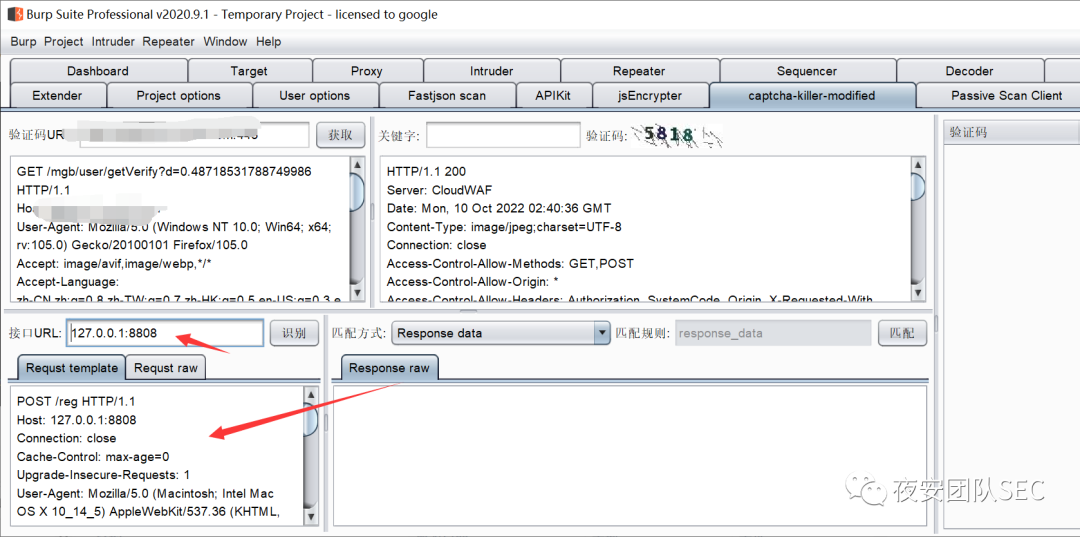
Task: Open the Burp menu
Action: pyautogui.click(x=23, y=41)
